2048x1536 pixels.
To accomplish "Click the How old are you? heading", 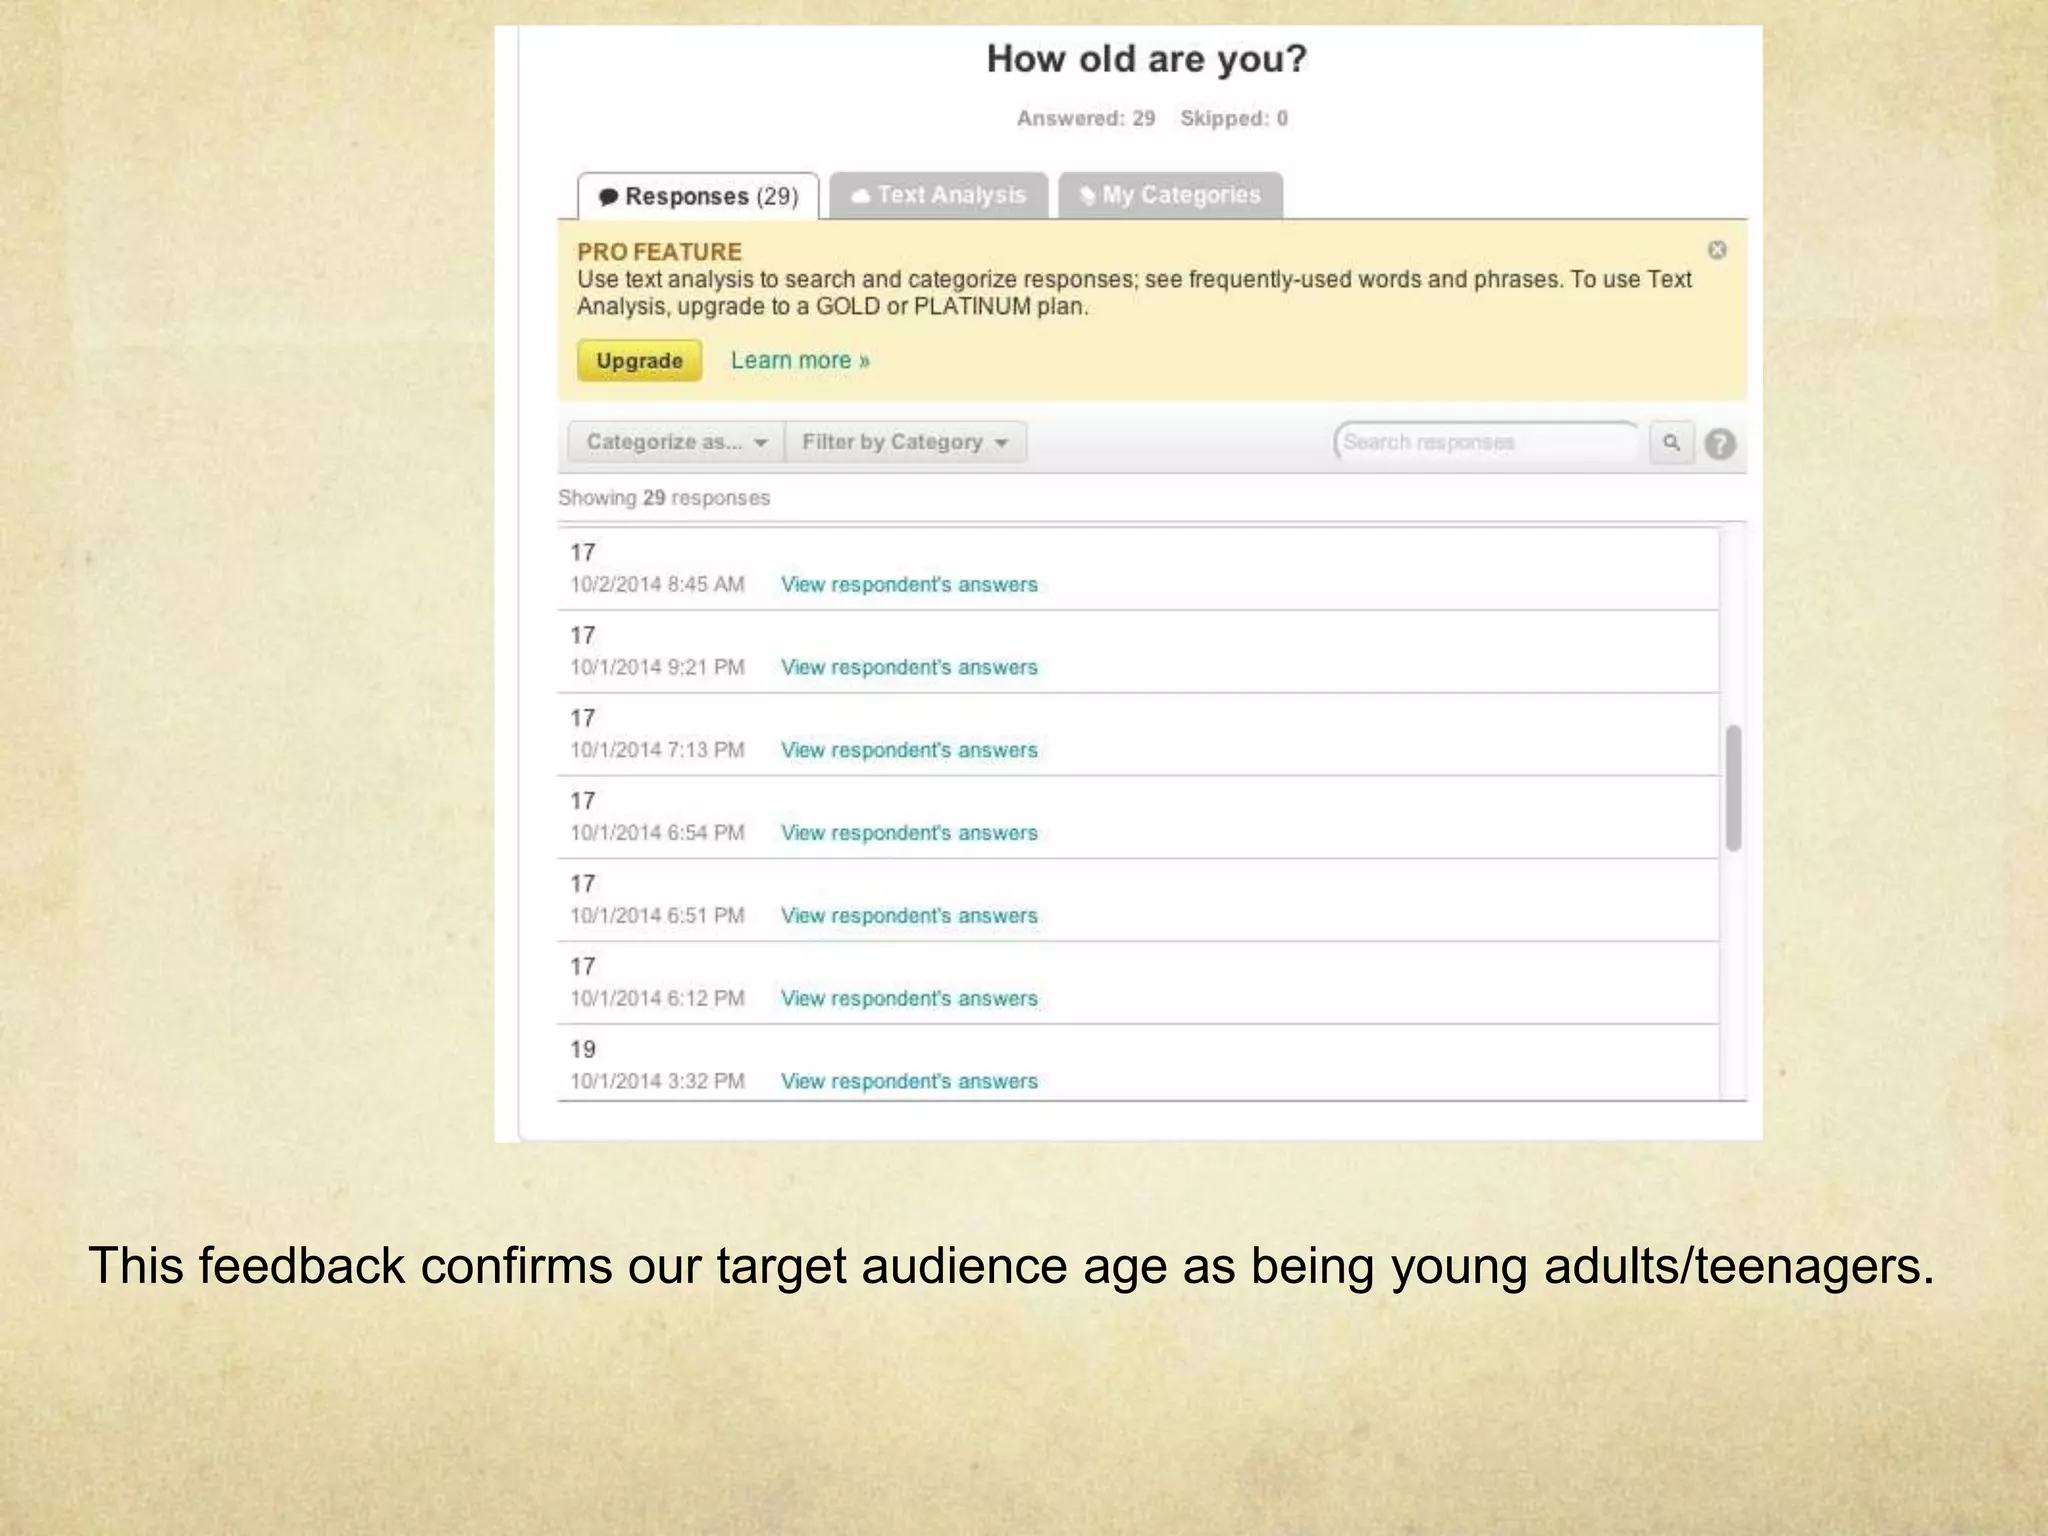I will [x=1147, y=60].
